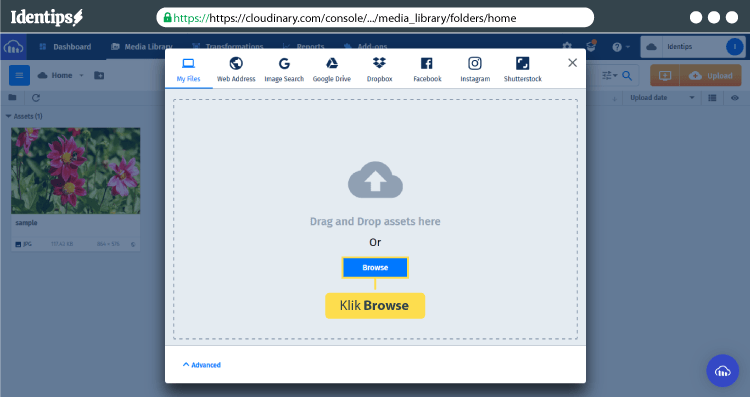Pick the Dropbox upload source
This screenshot has width=750, height=397.
(379, 69)
